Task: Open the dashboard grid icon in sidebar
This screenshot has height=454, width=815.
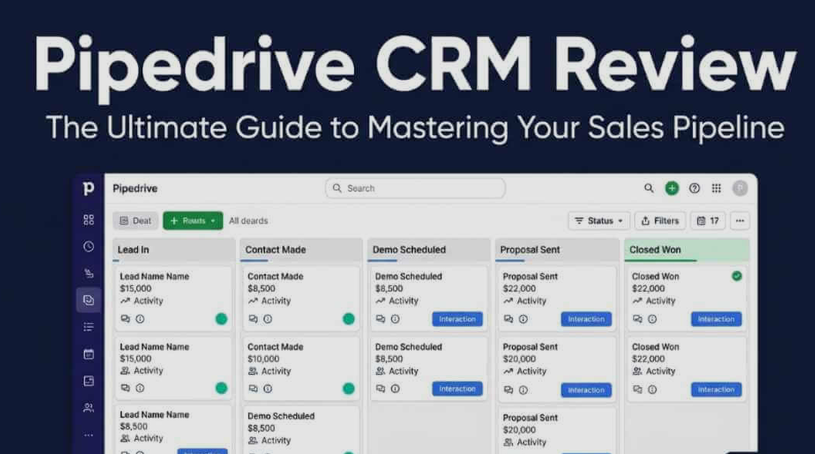Action: click(88, 220)
